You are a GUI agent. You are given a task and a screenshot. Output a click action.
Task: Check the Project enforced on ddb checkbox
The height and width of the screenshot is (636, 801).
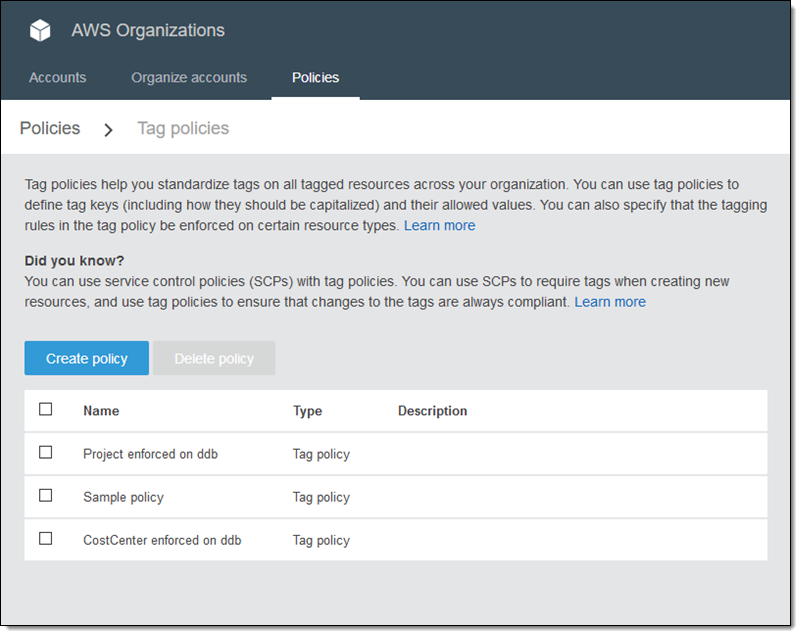46,452
